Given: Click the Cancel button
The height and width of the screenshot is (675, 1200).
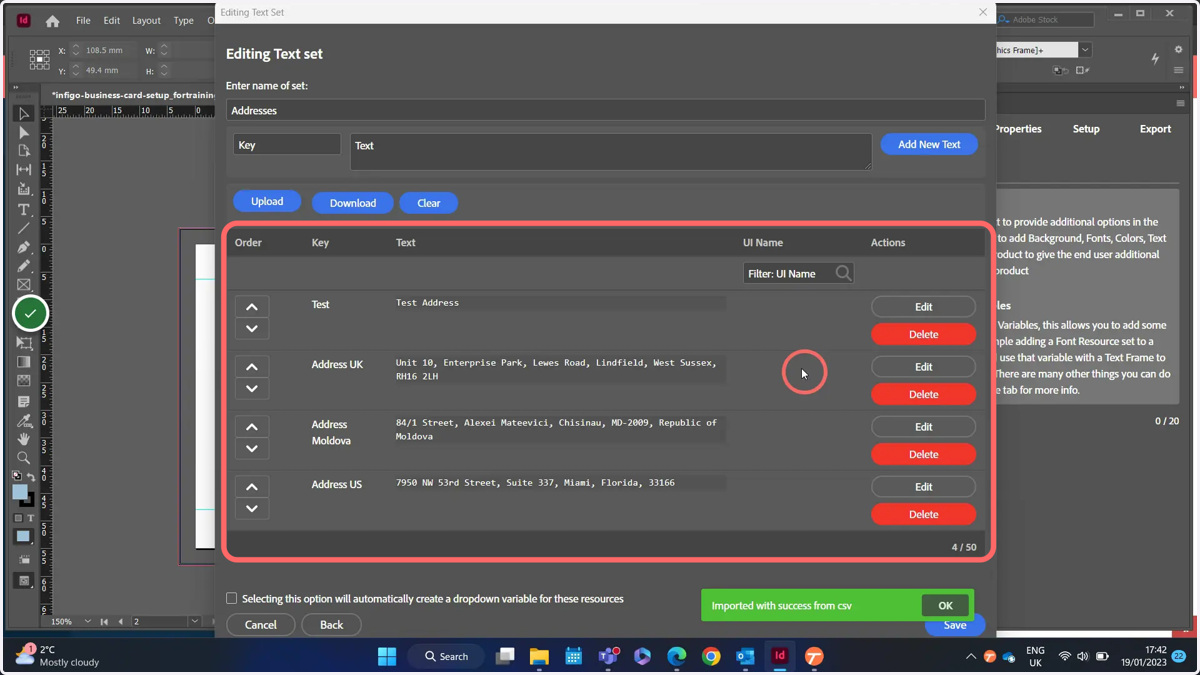Looking at the screenshot, I should coord(261,625).
